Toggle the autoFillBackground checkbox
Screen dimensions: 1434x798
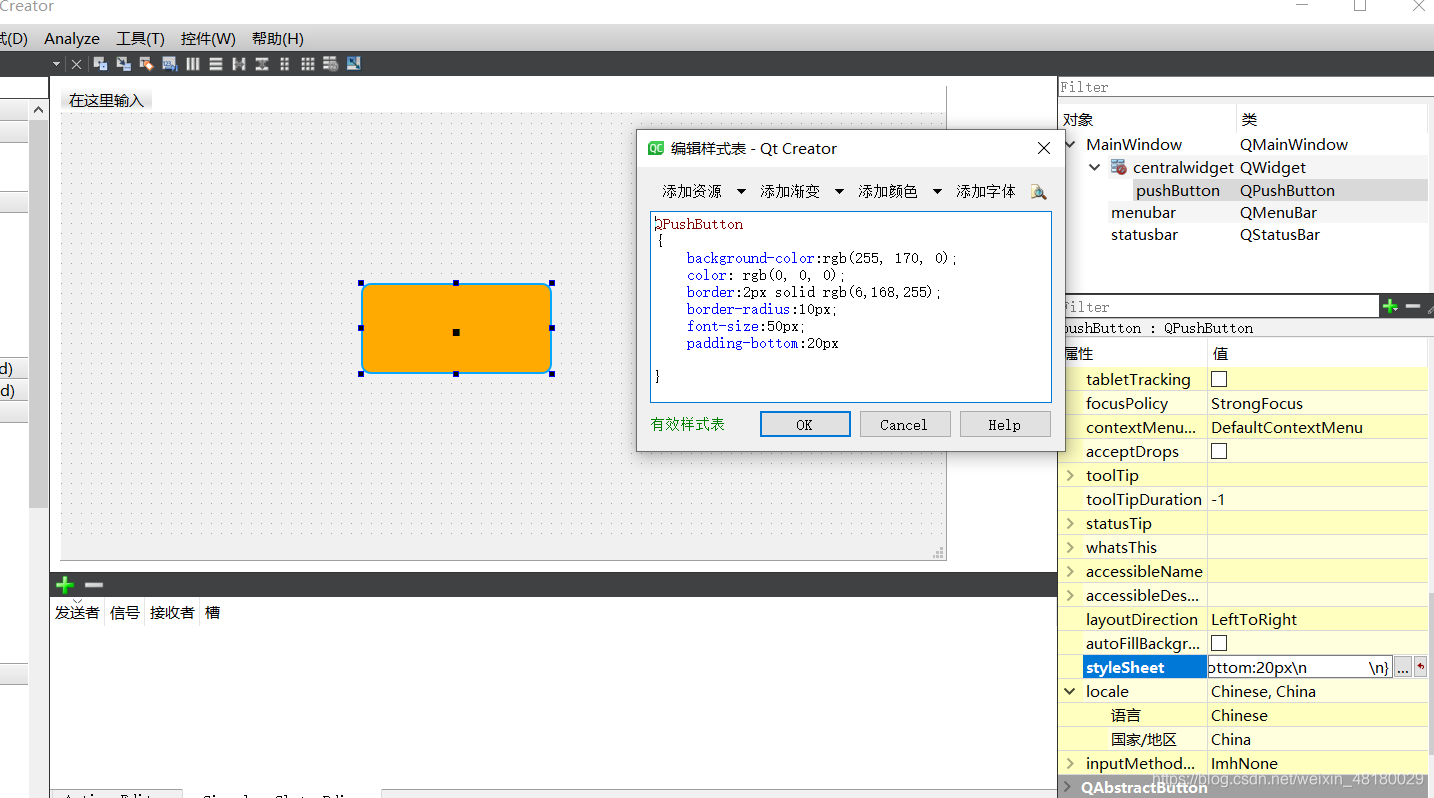(x=1219, y=643)
